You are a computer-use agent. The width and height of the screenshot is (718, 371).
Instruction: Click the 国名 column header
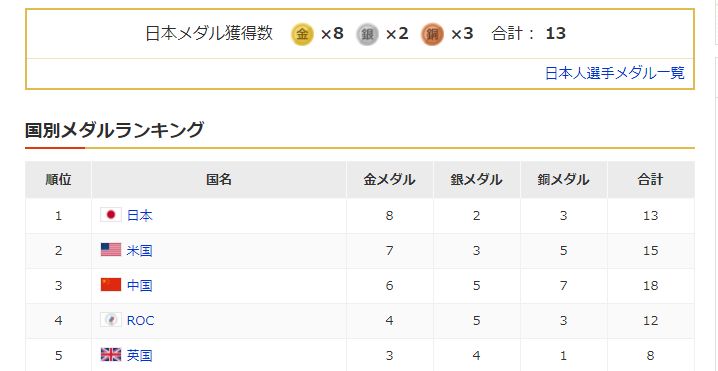coord(219,180)
